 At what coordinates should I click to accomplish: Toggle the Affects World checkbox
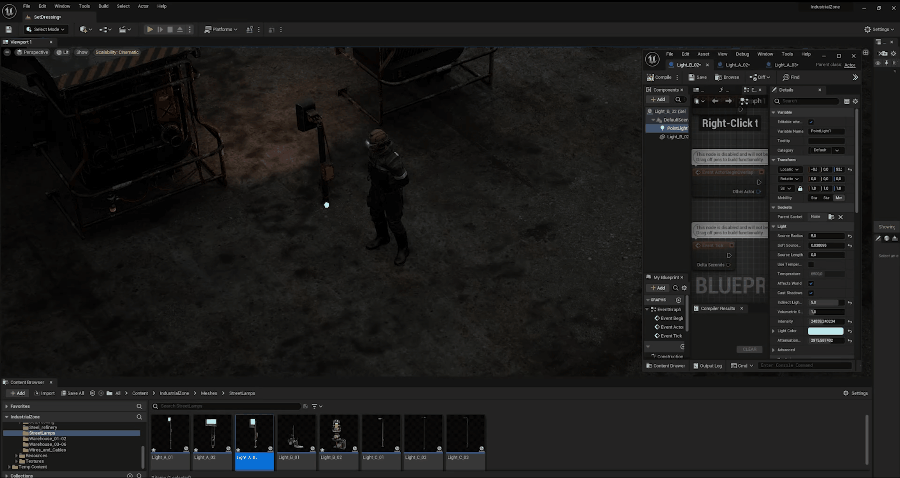coord(811,283)
